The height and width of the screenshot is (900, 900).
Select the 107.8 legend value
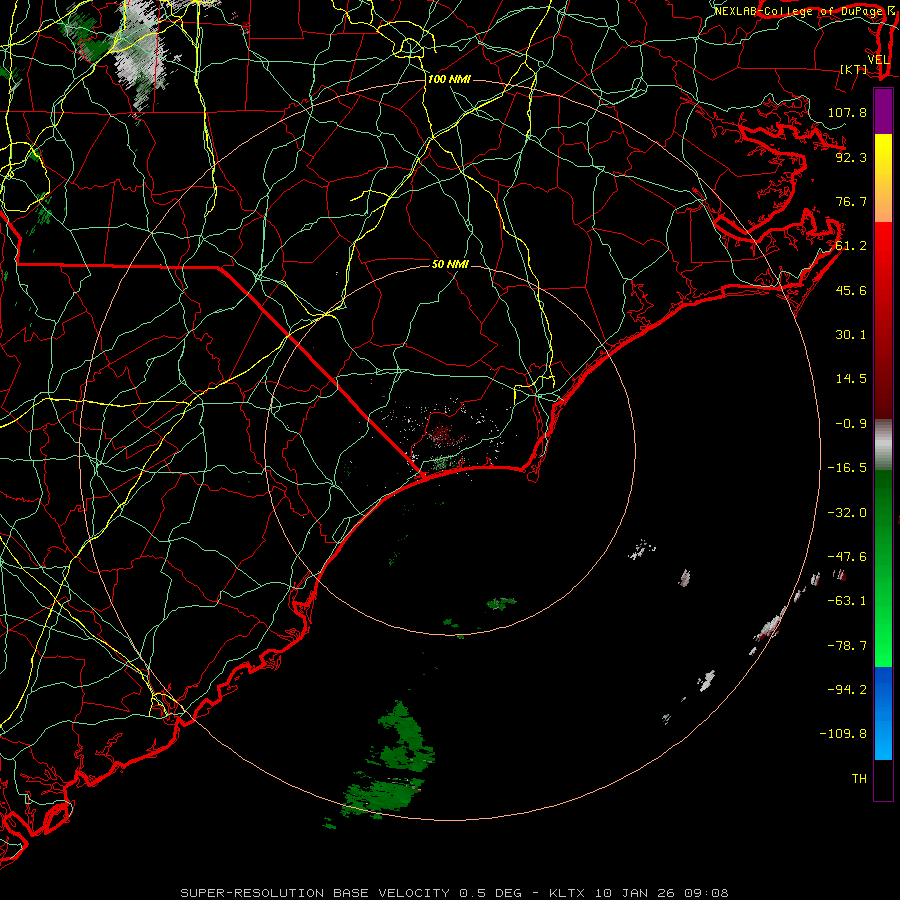click(x=847, y=112)
